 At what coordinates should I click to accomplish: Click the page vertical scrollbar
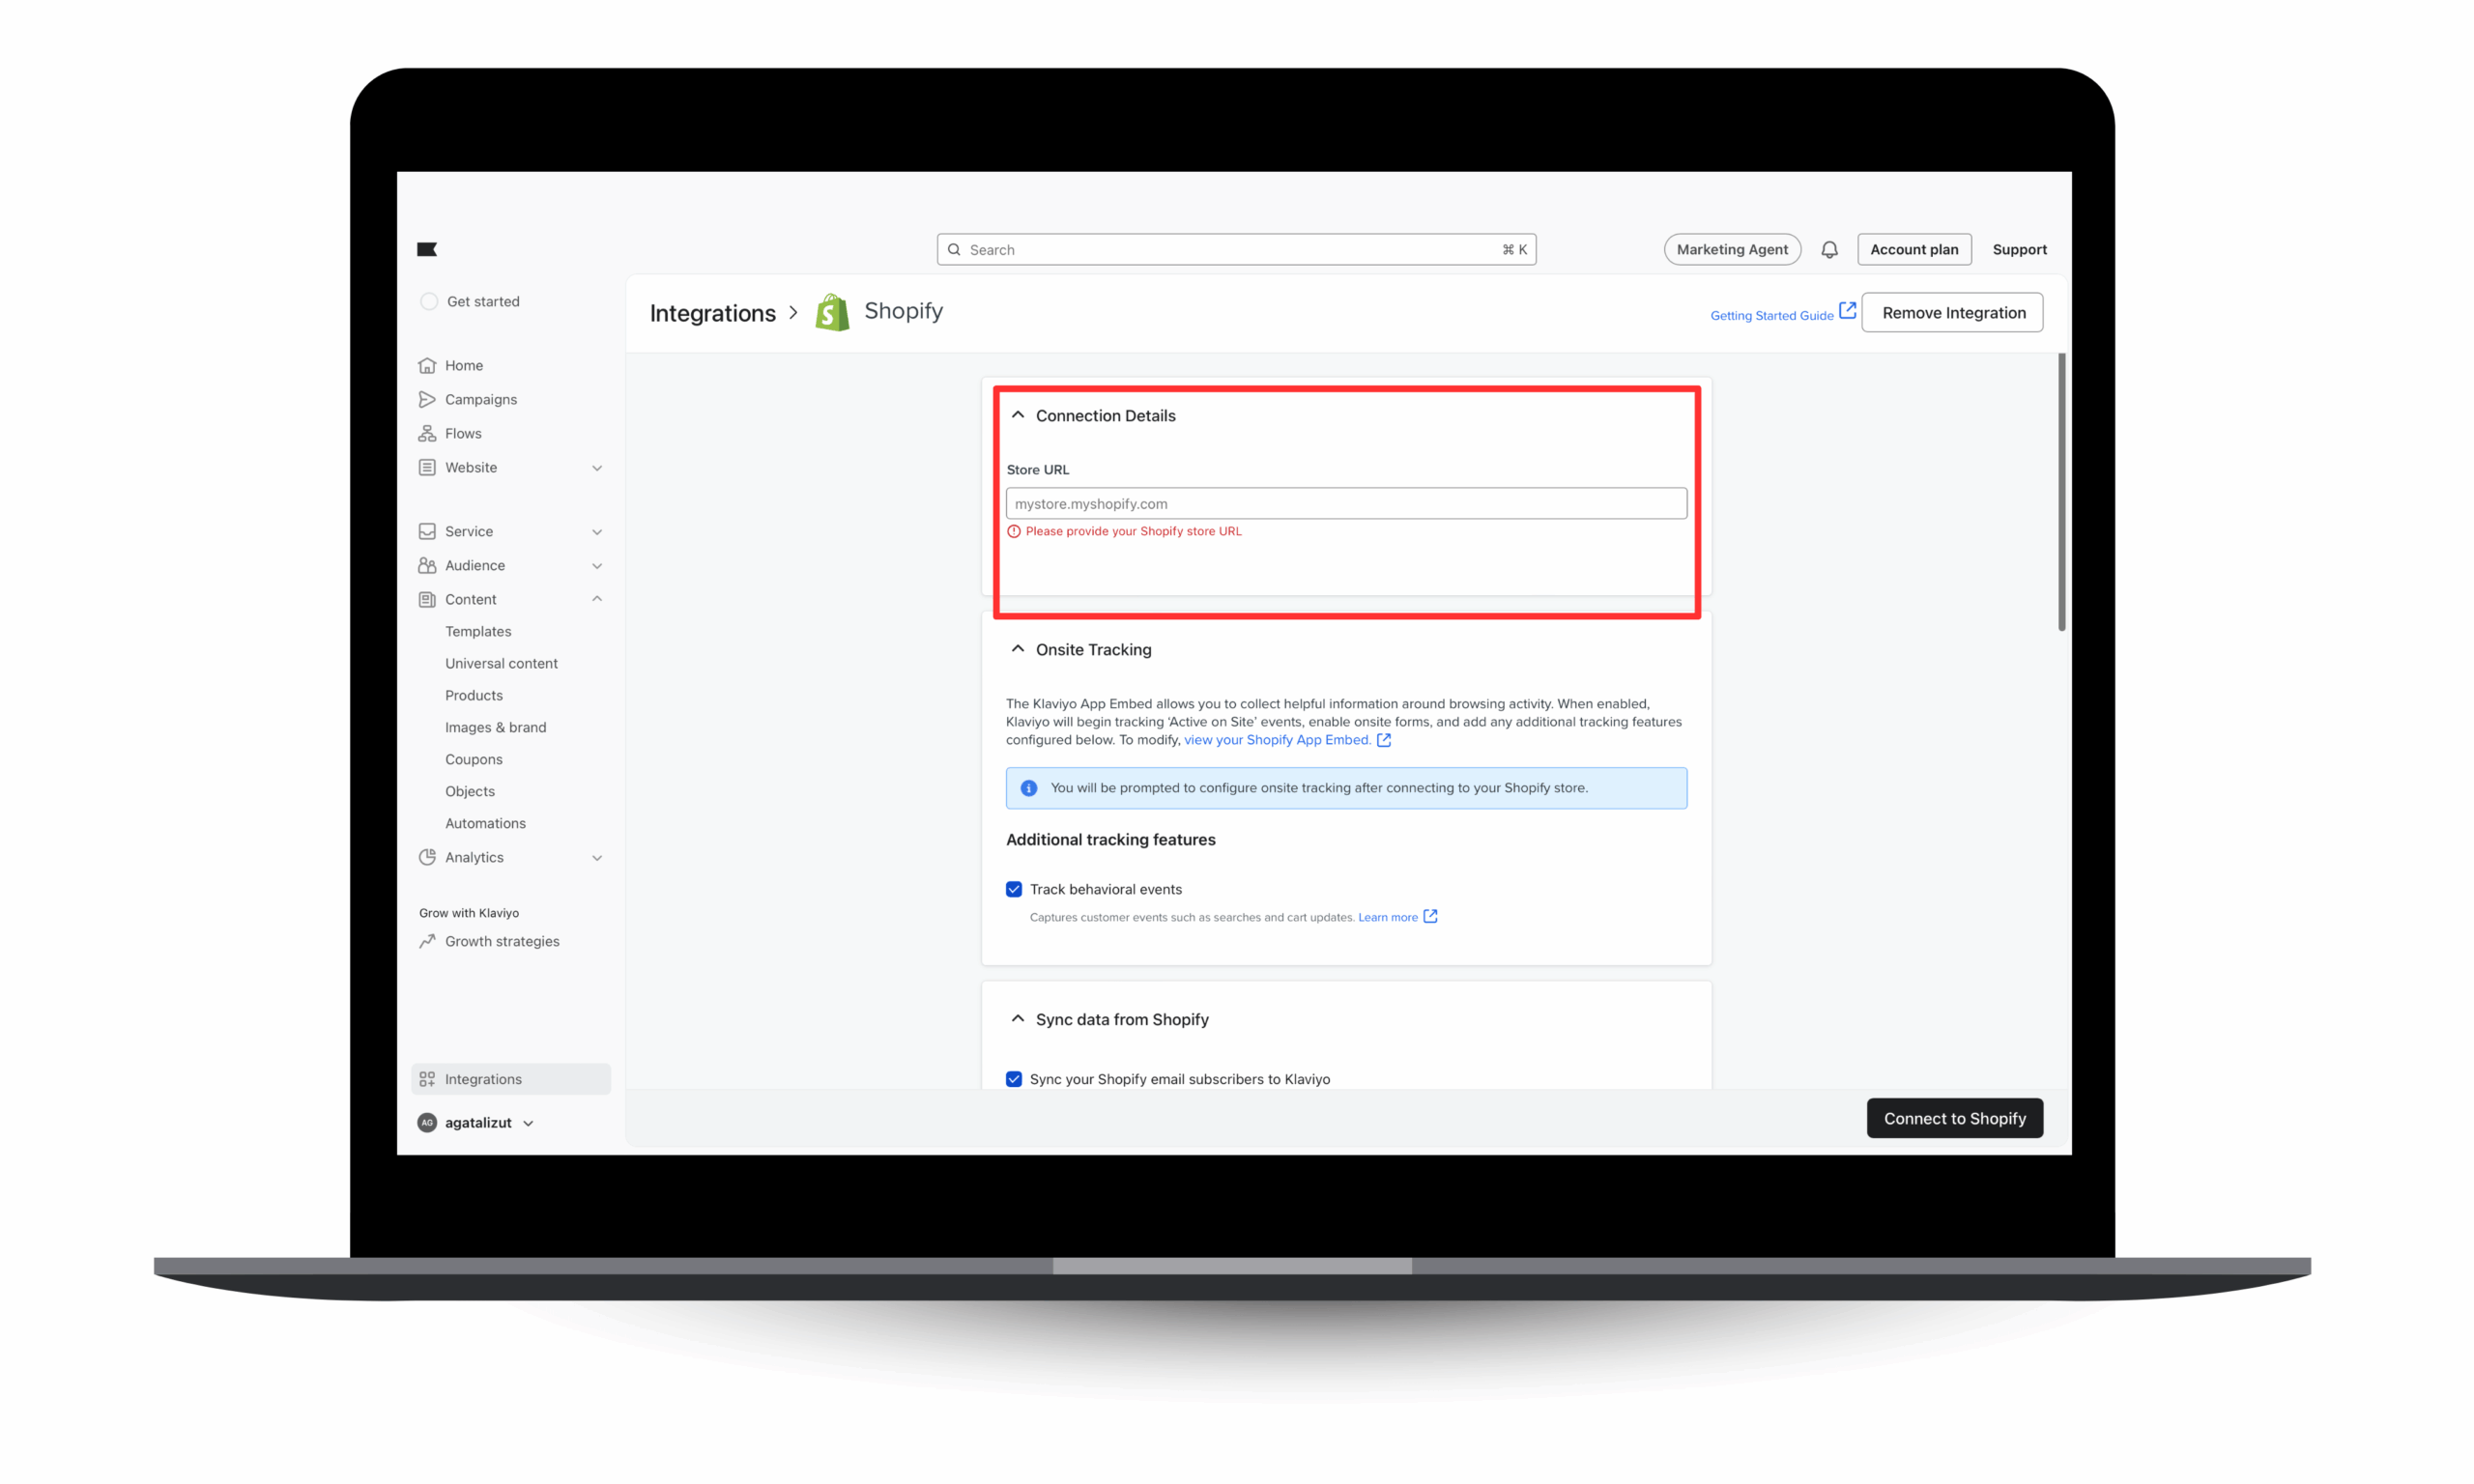[x=2061, y=490]
